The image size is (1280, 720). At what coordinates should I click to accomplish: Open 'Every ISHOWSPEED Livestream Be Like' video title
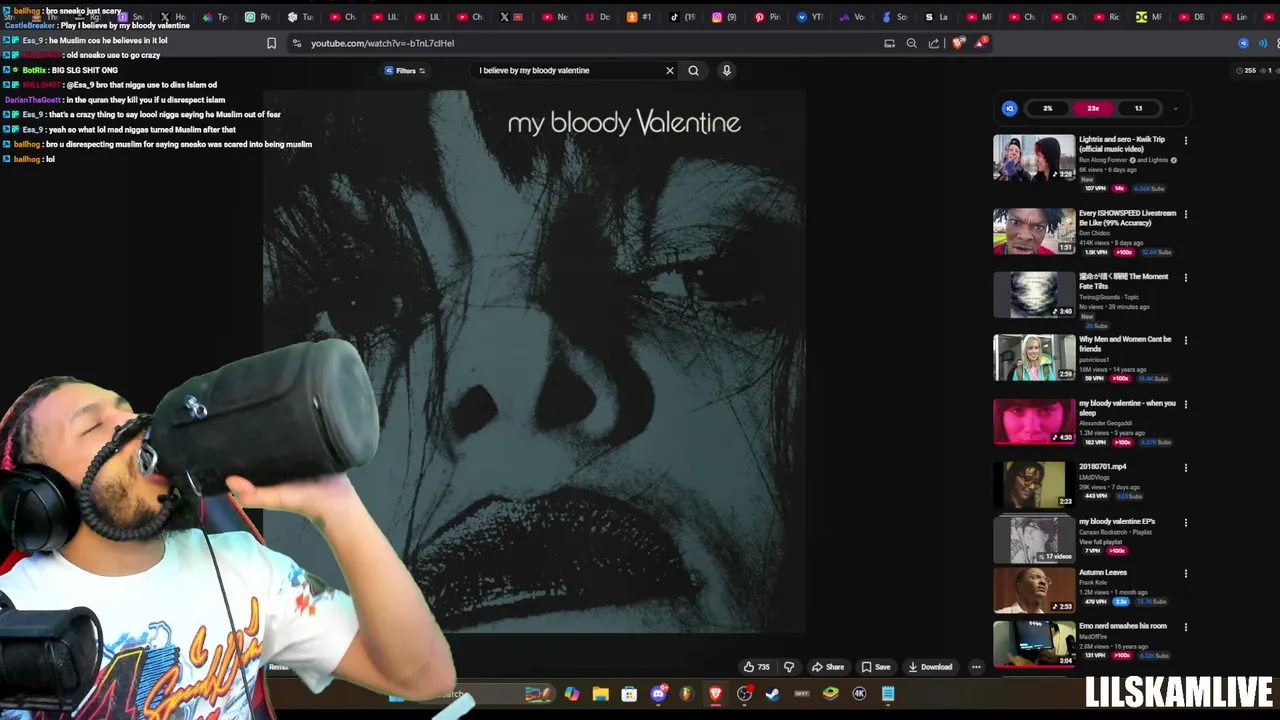[x=1127, y=218]
